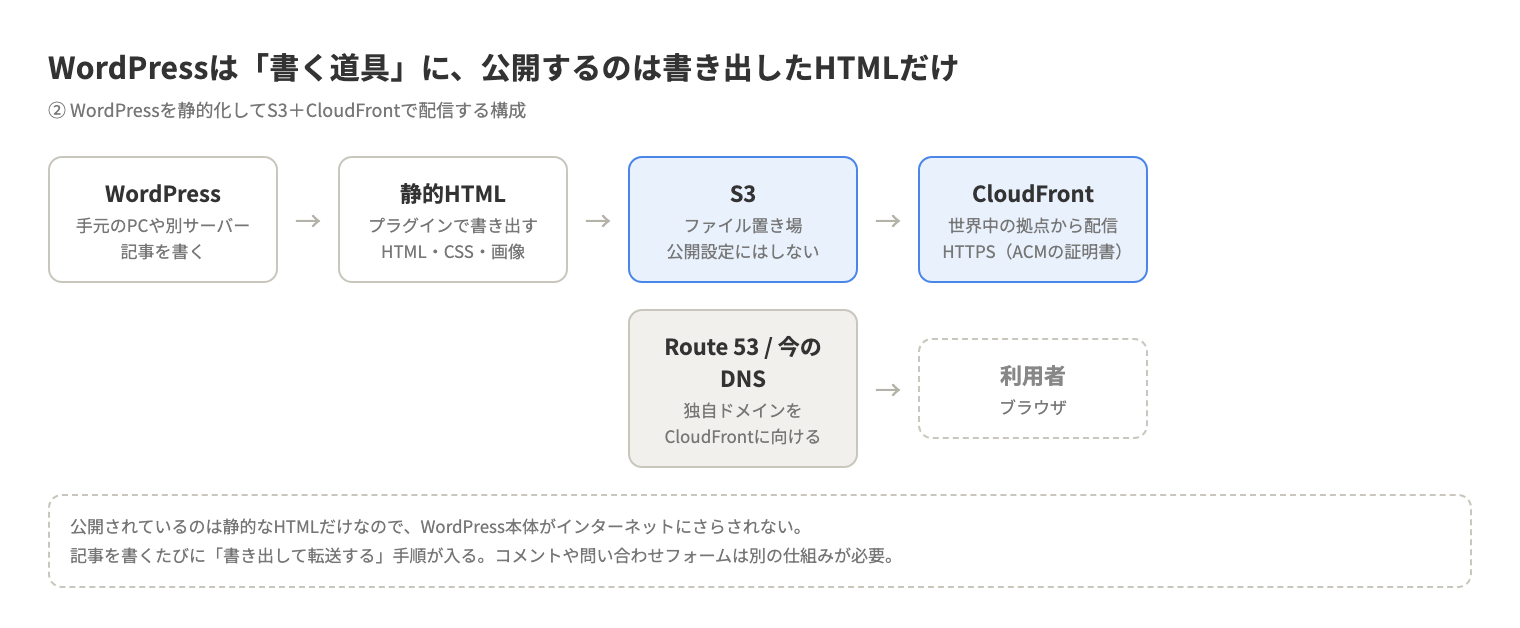
Task: Select the S3 storage box
Action: tap(743, 220)
